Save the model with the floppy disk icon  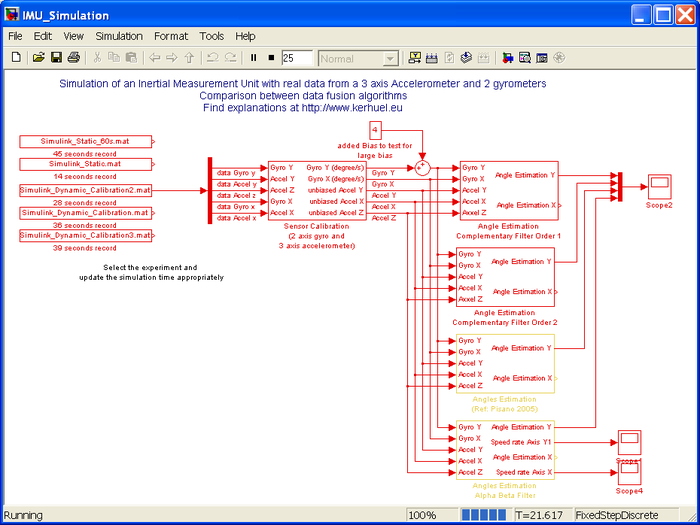point(56,58)
